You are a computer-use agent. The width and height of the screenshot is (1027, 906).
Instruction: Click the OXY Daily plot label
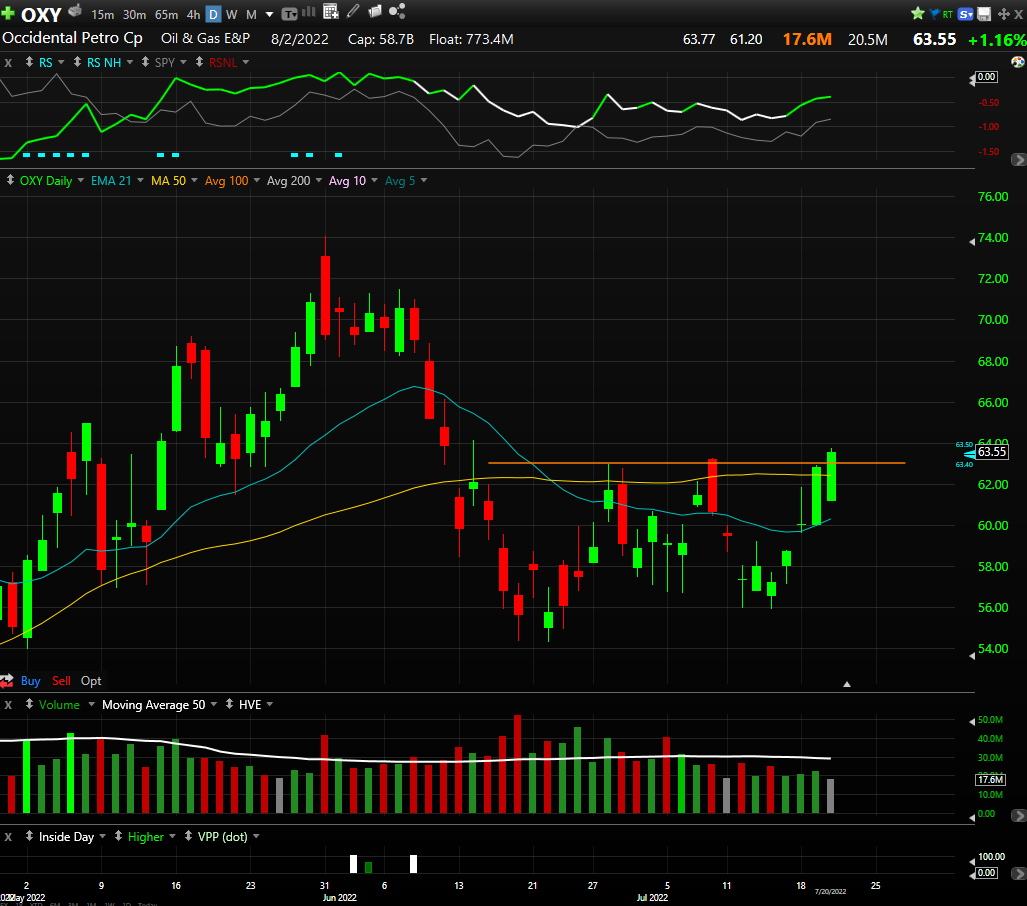coord(46,181)
